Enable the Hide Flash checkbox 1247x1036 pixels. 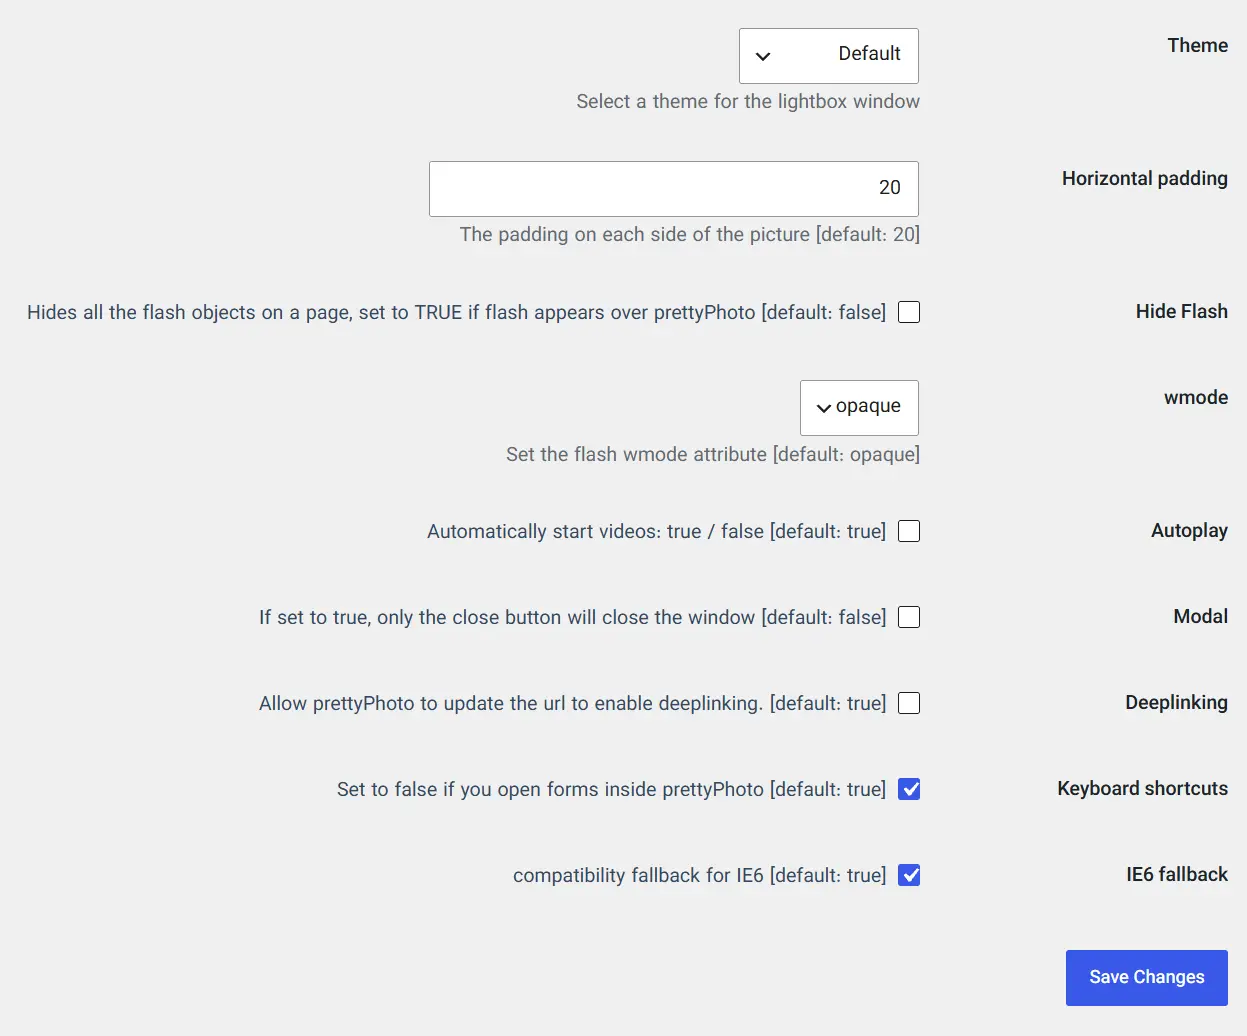tap(909, 312)
